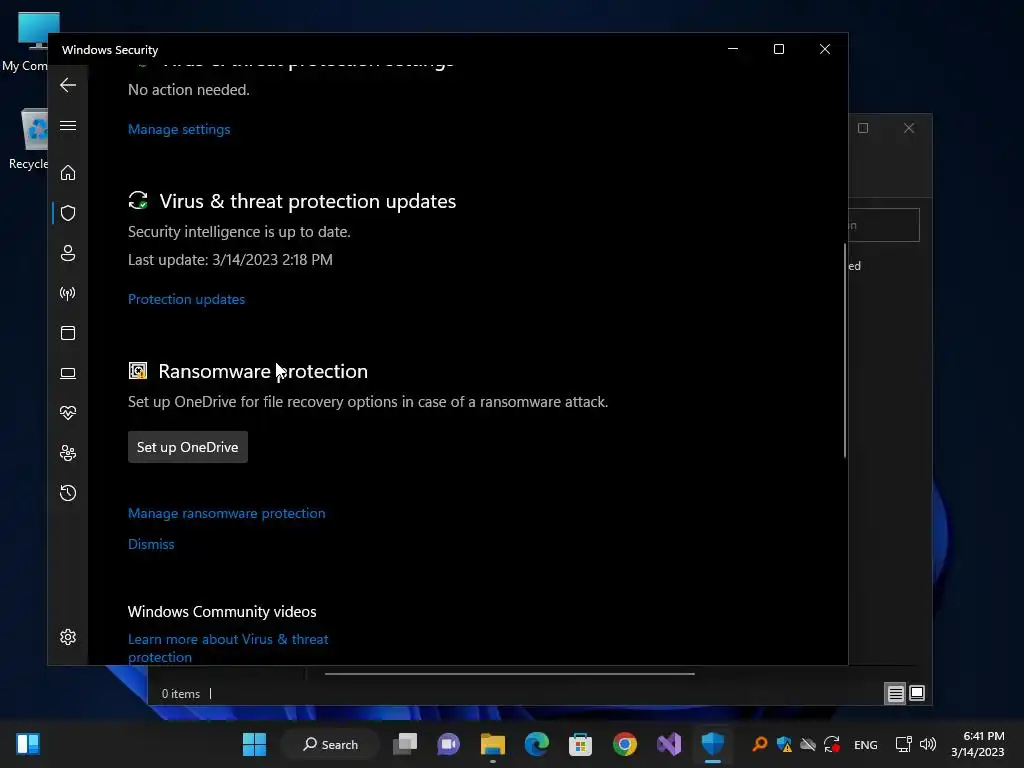The width and height of the screenshot is (1024, 768).
Task: Open Manage ransomware protection link
Action: (x=227, y=513)
